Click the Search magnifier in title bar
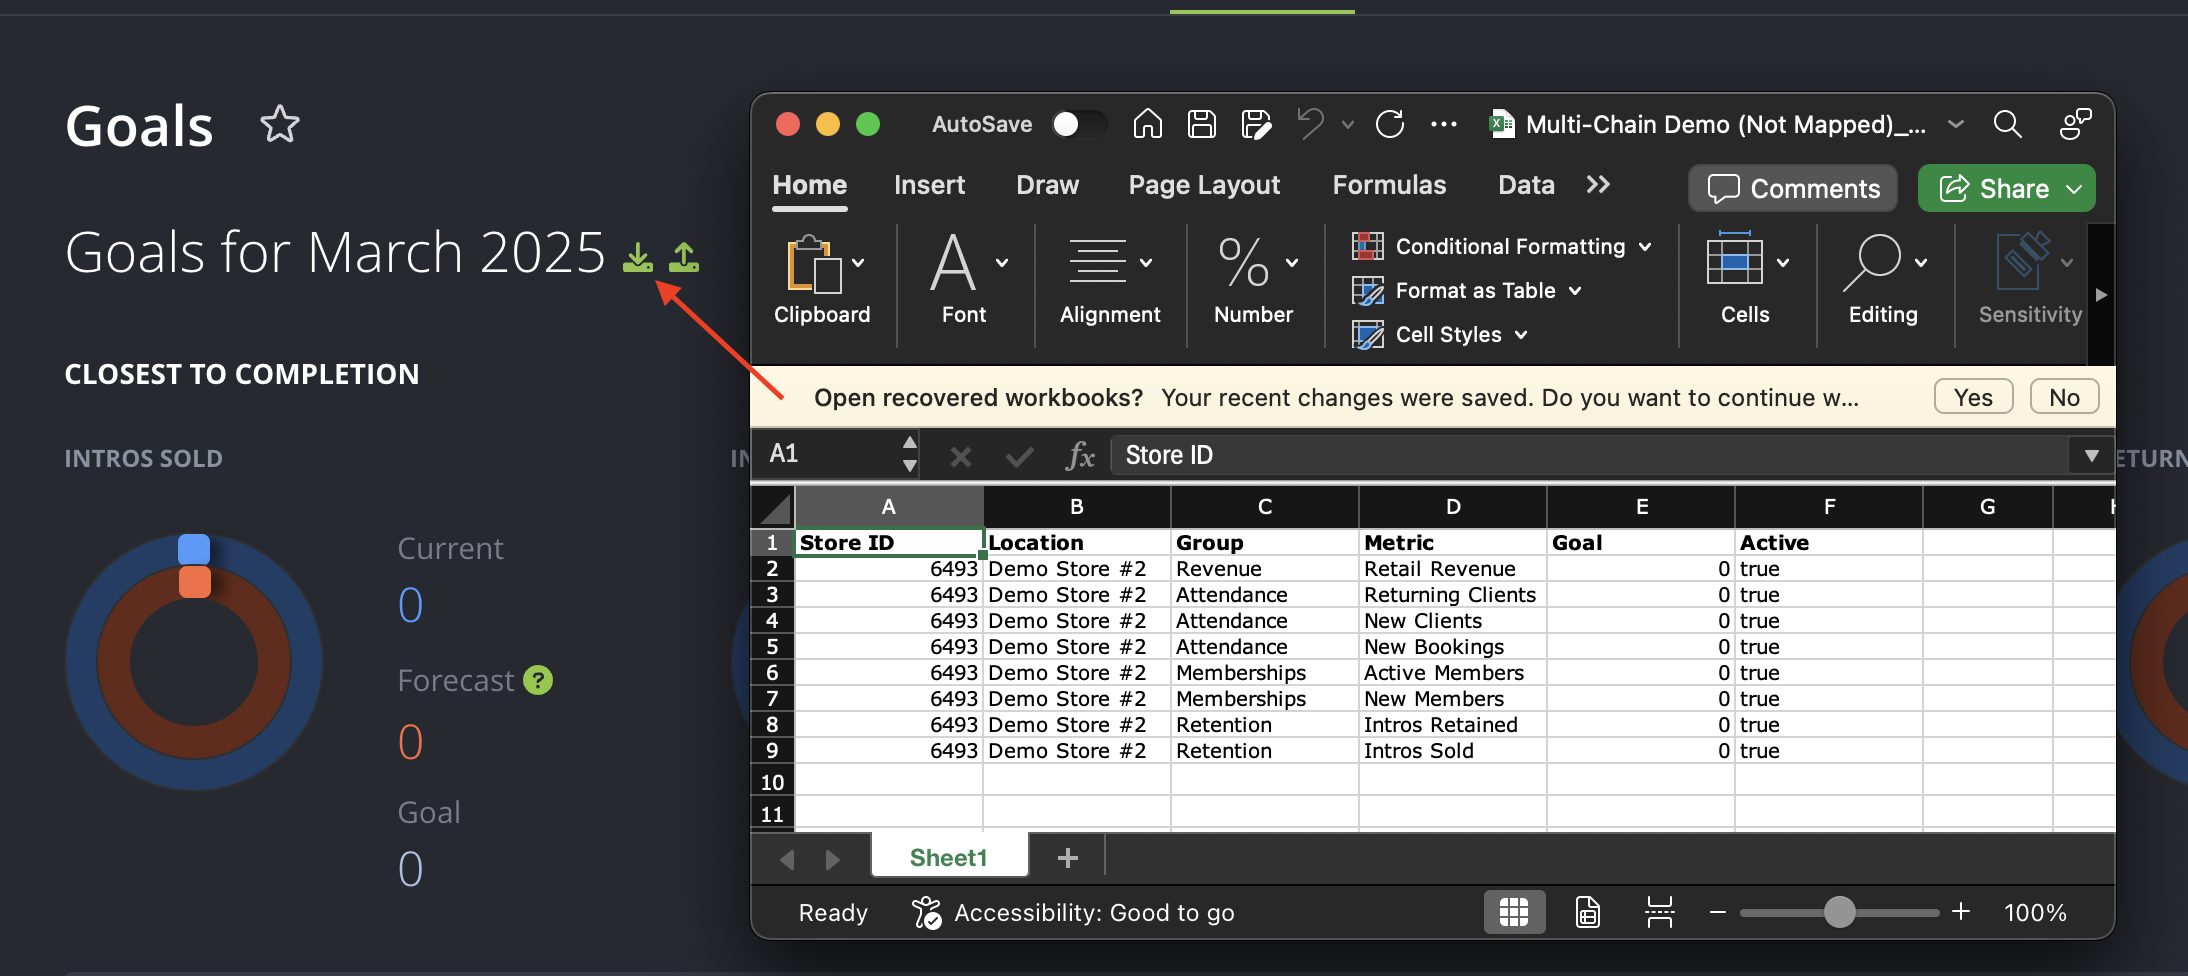This screenshot has height=976, width=2188. click(x=2008, y=124)
